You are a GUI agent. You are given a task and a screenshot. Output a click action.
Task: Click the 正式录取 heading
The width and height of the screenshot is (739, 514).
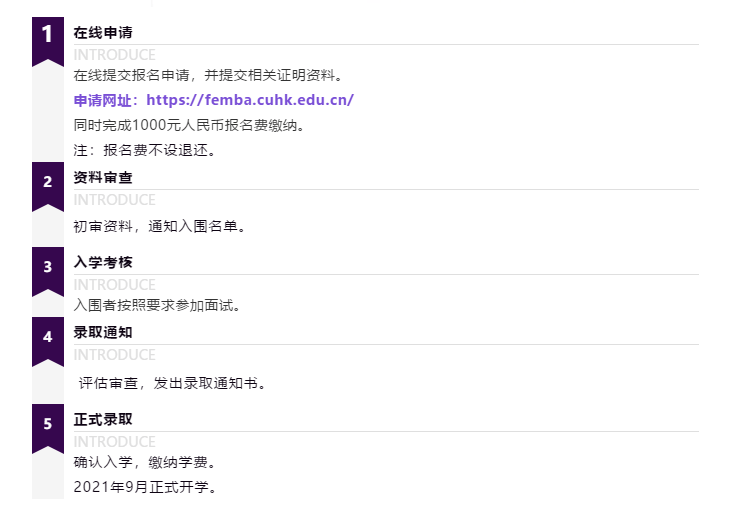pyautogui.click(x=103, y=419)
